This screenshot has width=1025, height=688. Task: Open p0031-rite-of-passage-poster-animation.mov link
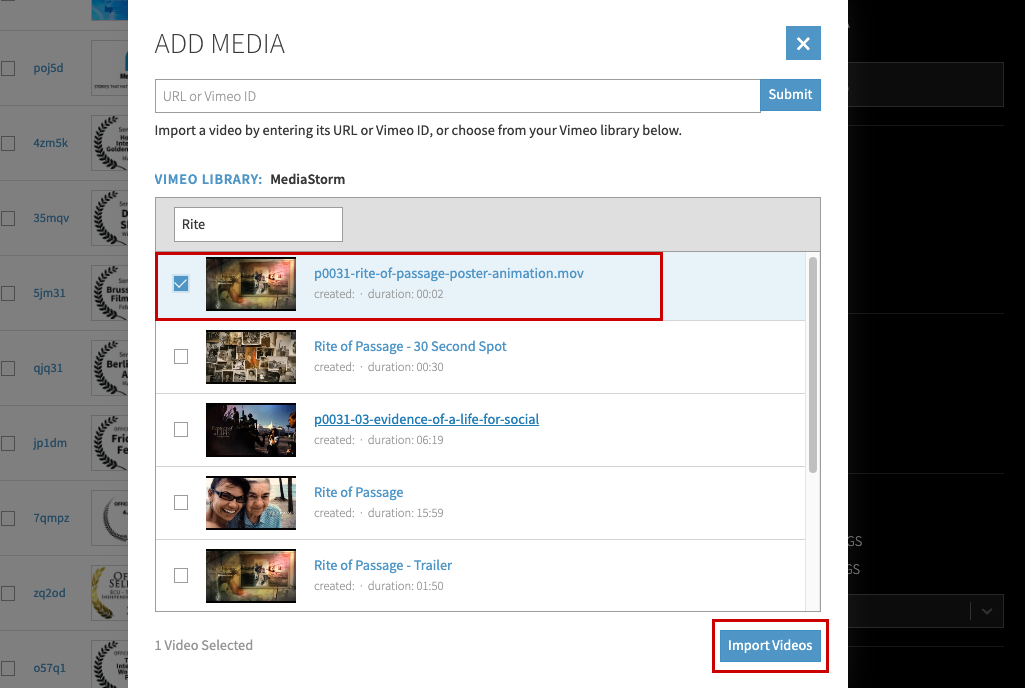point(448,273)
